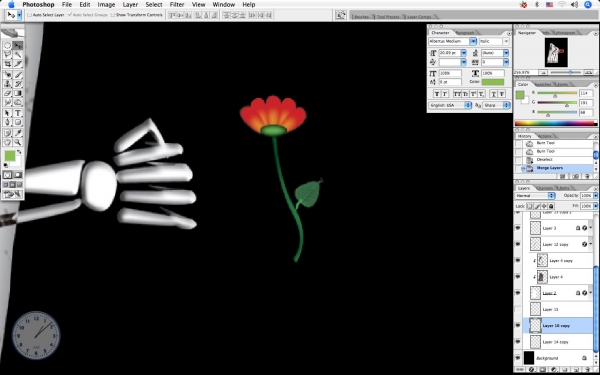Image resolution: width=600 pixels, height=375 pixels.
Task: Select the History Brush tool
Action: (18, 84)
